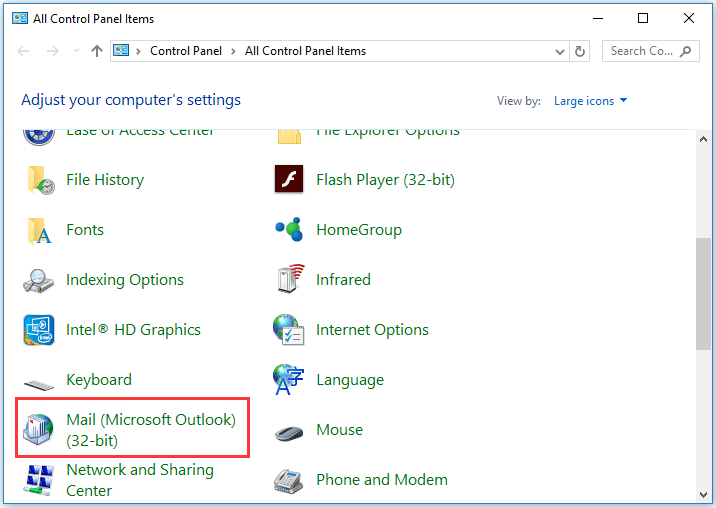The width and height of the screenshot is (716, 508).
Task: Expand the 'Large icons' view dropdown
Action: (590, 101)
